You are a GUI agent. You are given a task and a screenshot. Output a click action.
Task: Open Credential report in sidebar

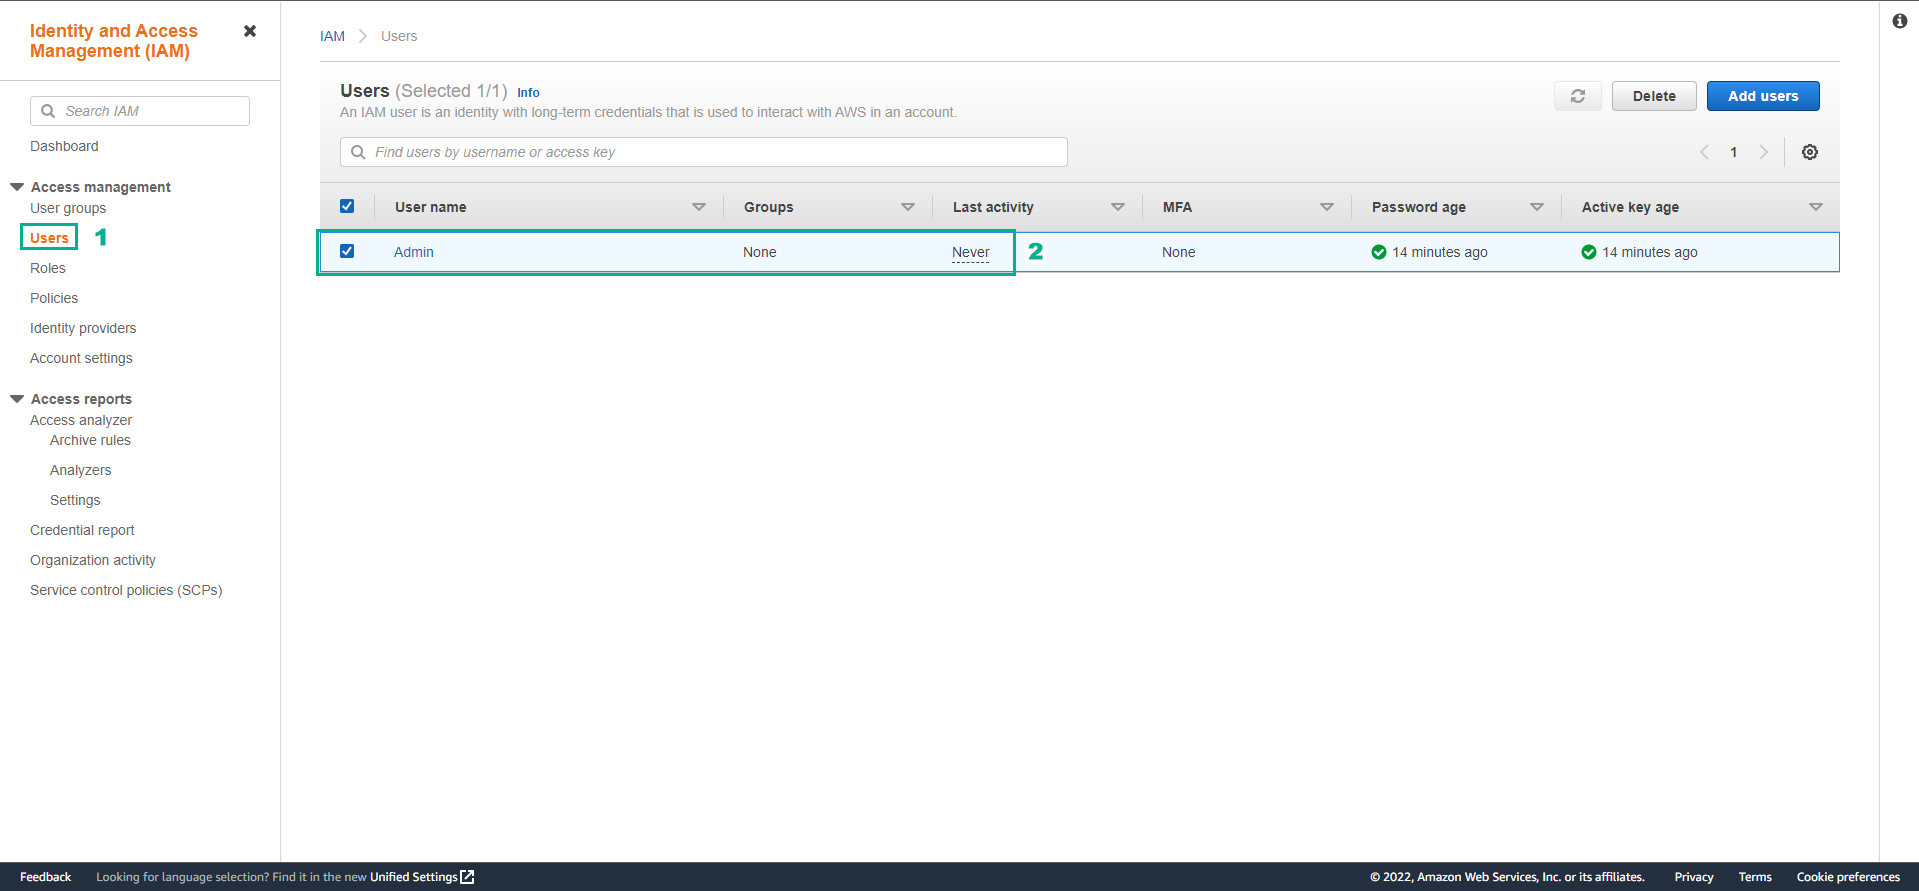tap(82, 530)
